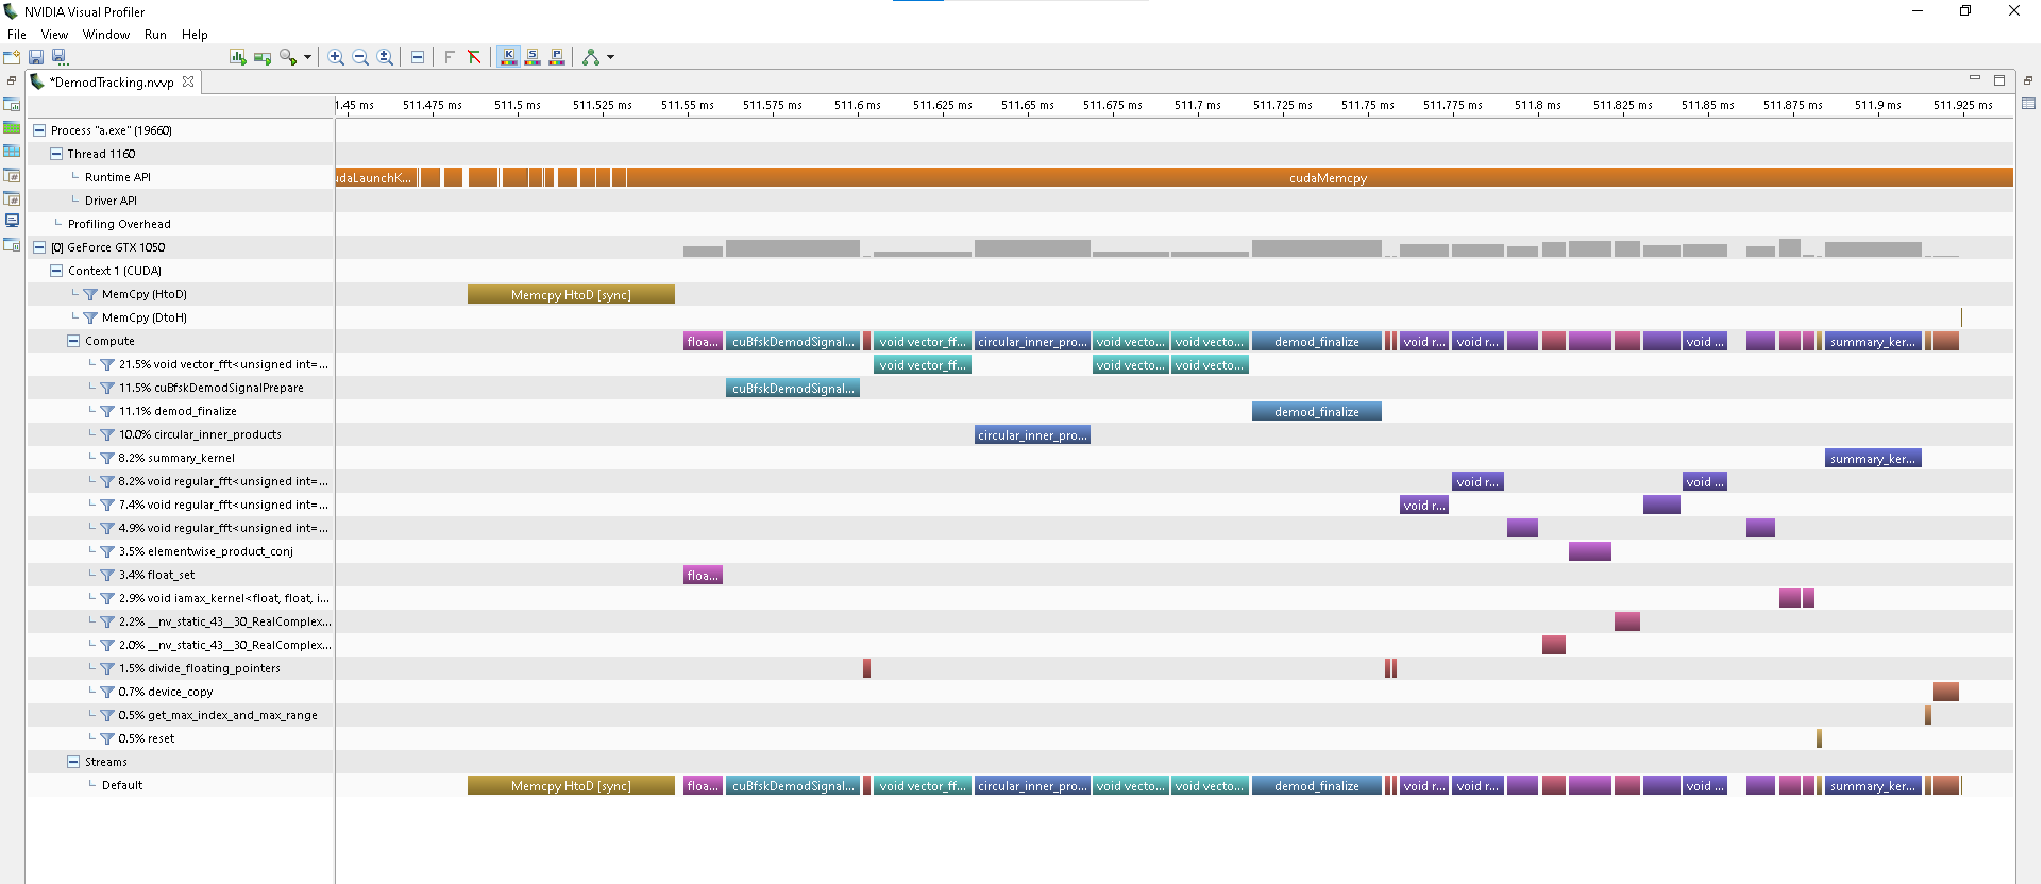The height and width of the screenshot is (884, 2041).
Task: Minimize the timeline editor view
Action: [1974, 78]
